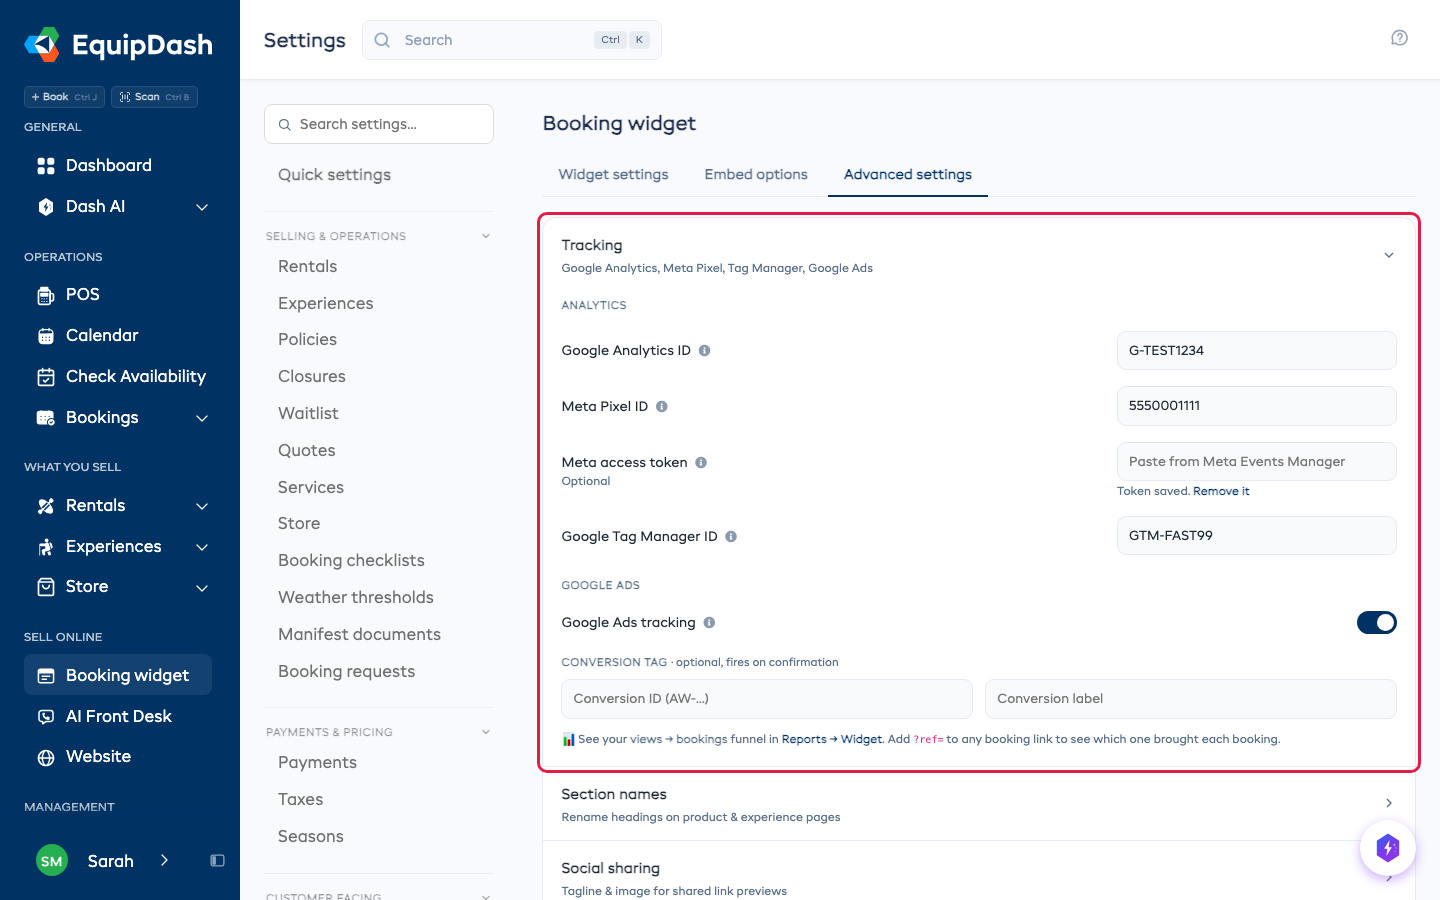The width and height of the screenshot is (1440, 900).
Task: Switch to the Widget settings tab
Action: point(613,174)
